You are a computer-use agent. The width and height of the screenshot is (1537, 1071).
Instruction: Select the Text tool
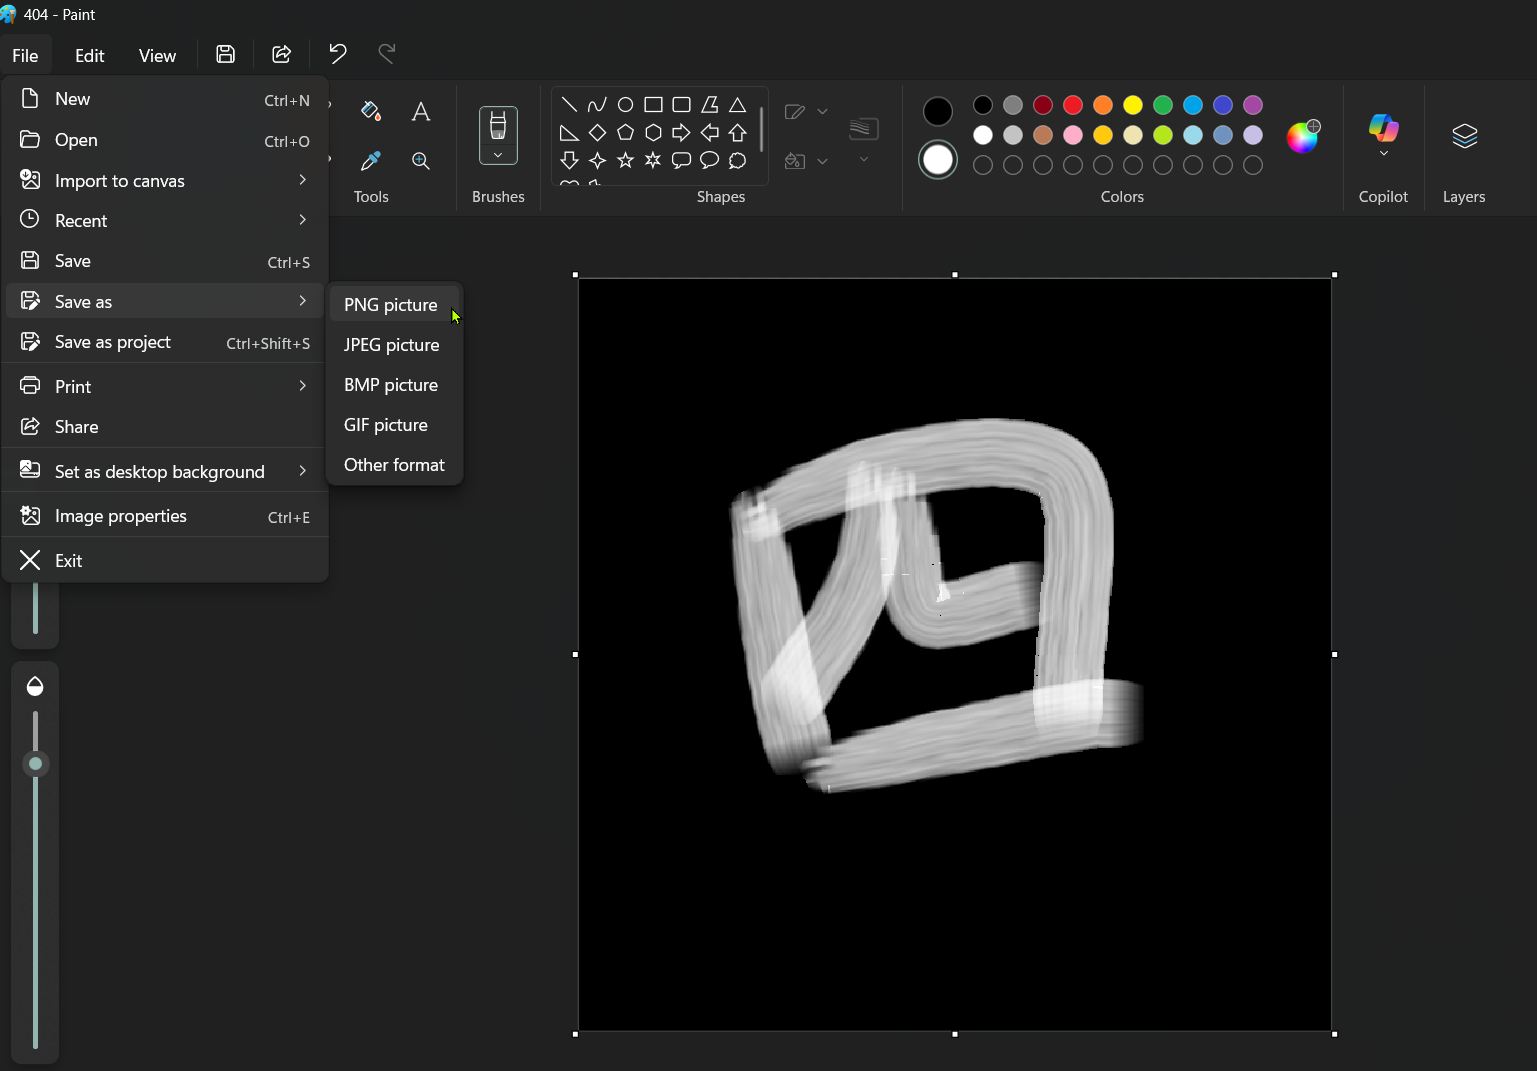pos(421,112)
